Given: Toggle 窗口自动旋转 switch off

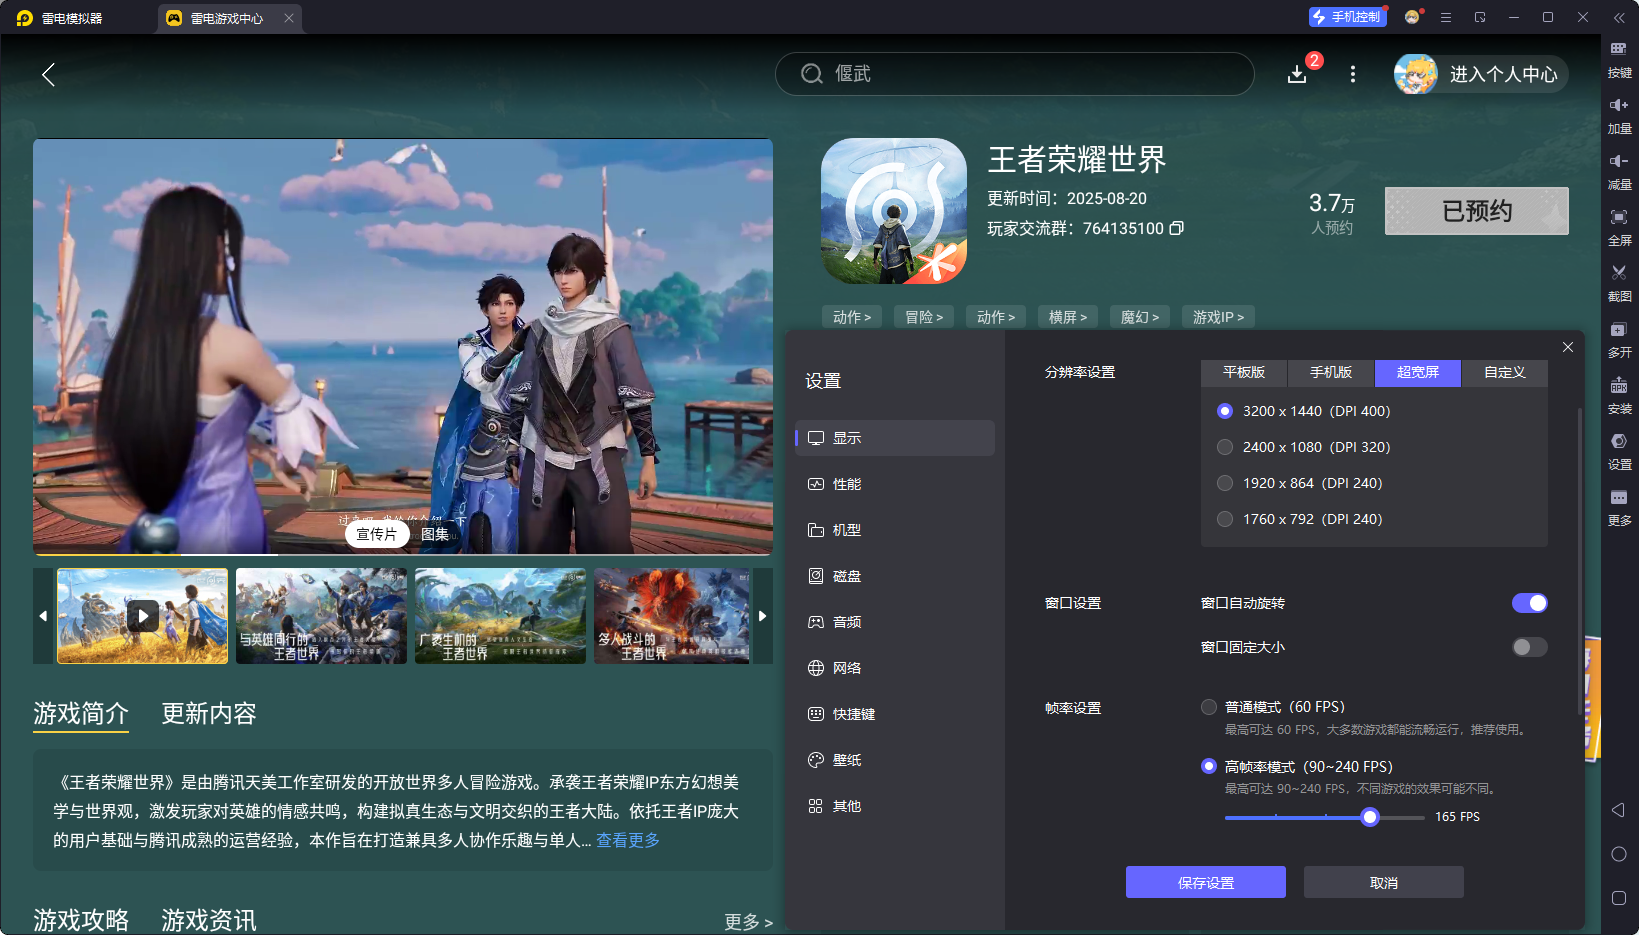Looking at the screenshot, I should point(1529,603).
